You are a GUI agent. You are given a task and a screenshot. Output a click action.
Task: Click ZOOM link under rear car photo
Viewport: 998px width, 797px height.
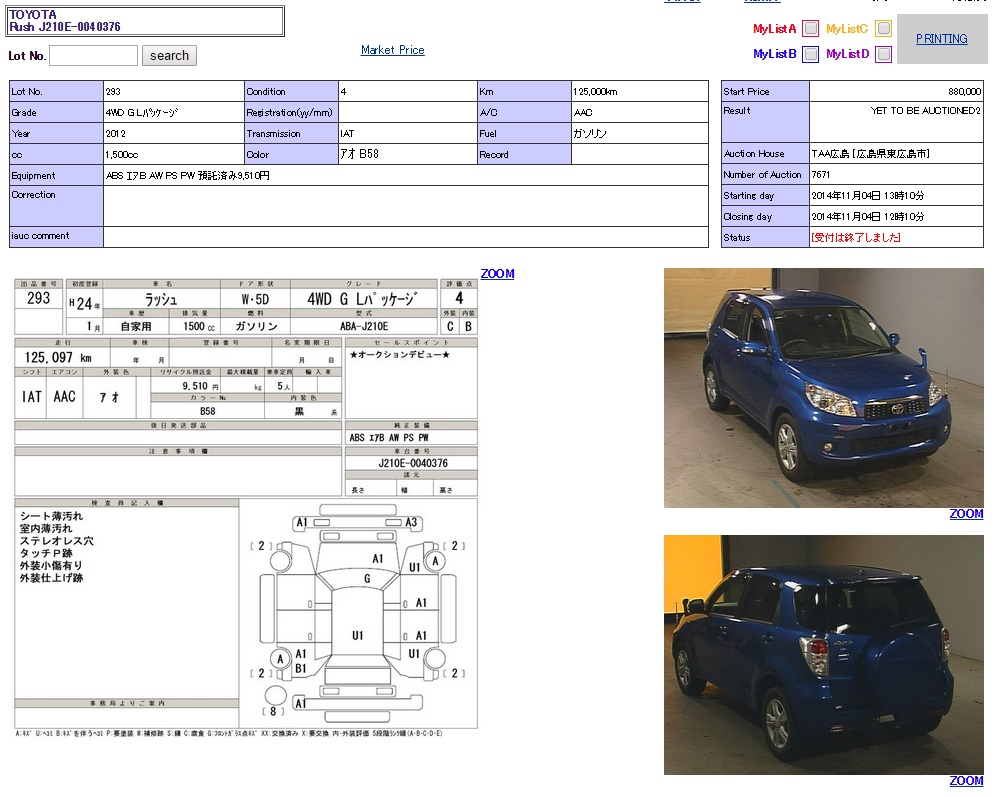[966, 781]
